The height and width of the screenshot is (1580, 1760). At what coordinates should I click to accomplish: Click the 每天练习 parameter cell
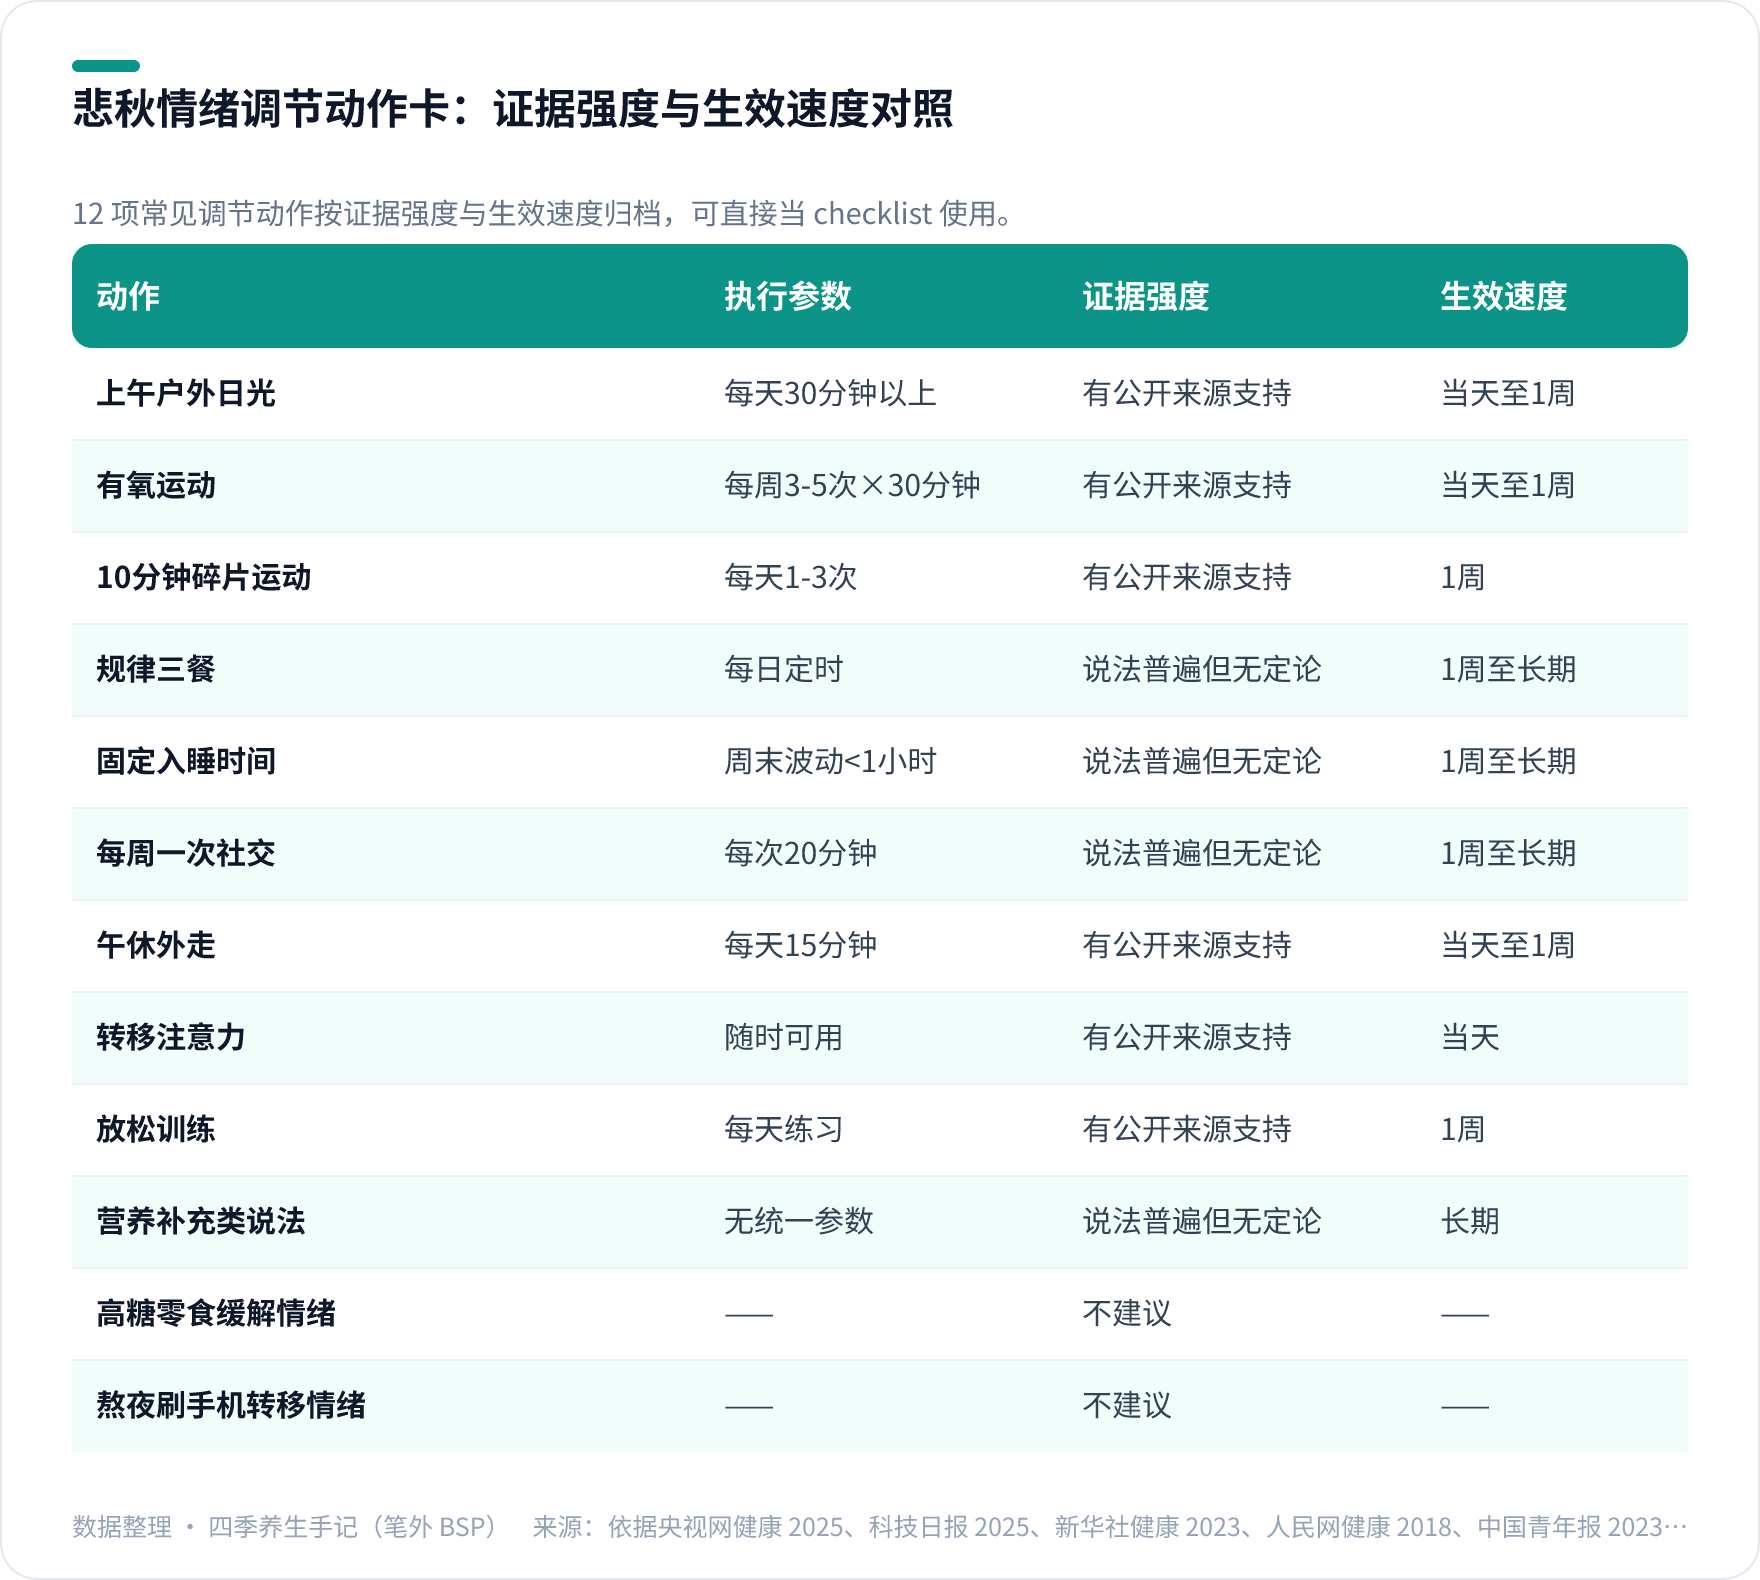(x=784, y=1129)
